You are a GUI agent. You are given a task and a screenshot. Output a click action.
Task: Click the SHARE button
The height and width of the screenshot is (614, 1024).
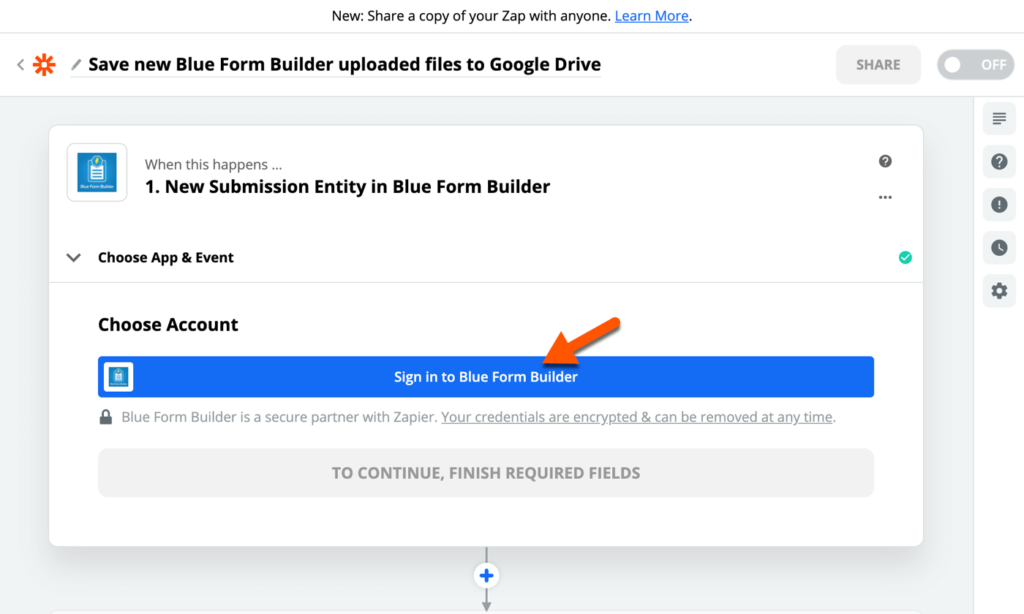[x=878, y=65]
